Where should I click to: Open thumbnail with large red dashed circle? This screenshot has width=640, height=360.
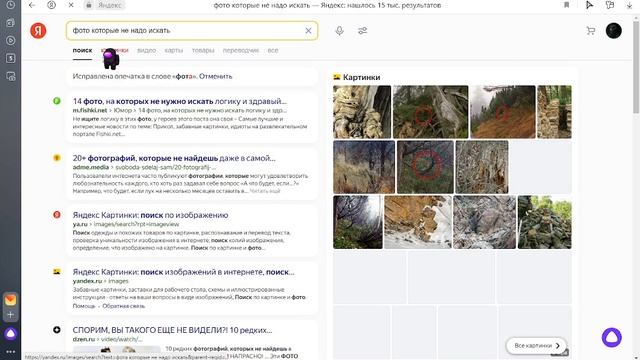[425, 167]
